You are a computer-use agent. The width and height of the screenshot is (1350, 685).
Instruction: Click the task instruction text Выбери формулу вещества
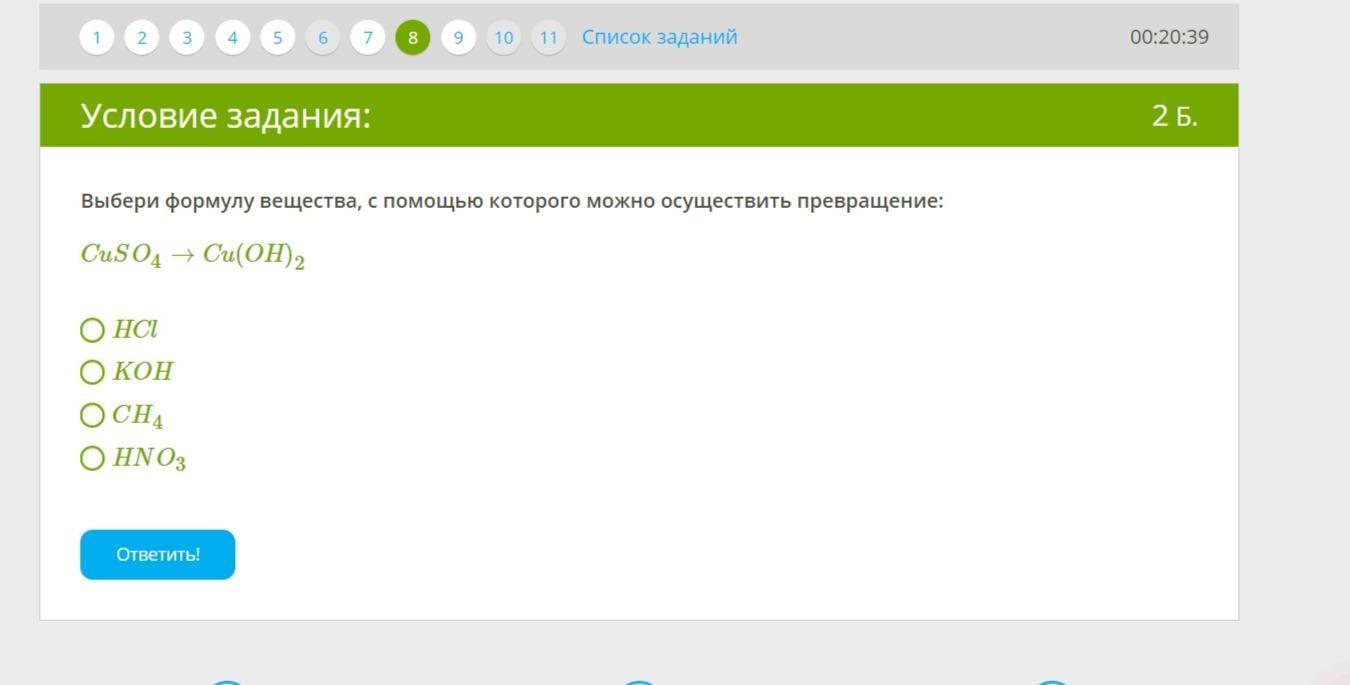pyautogui.click(x=512, y=201)
